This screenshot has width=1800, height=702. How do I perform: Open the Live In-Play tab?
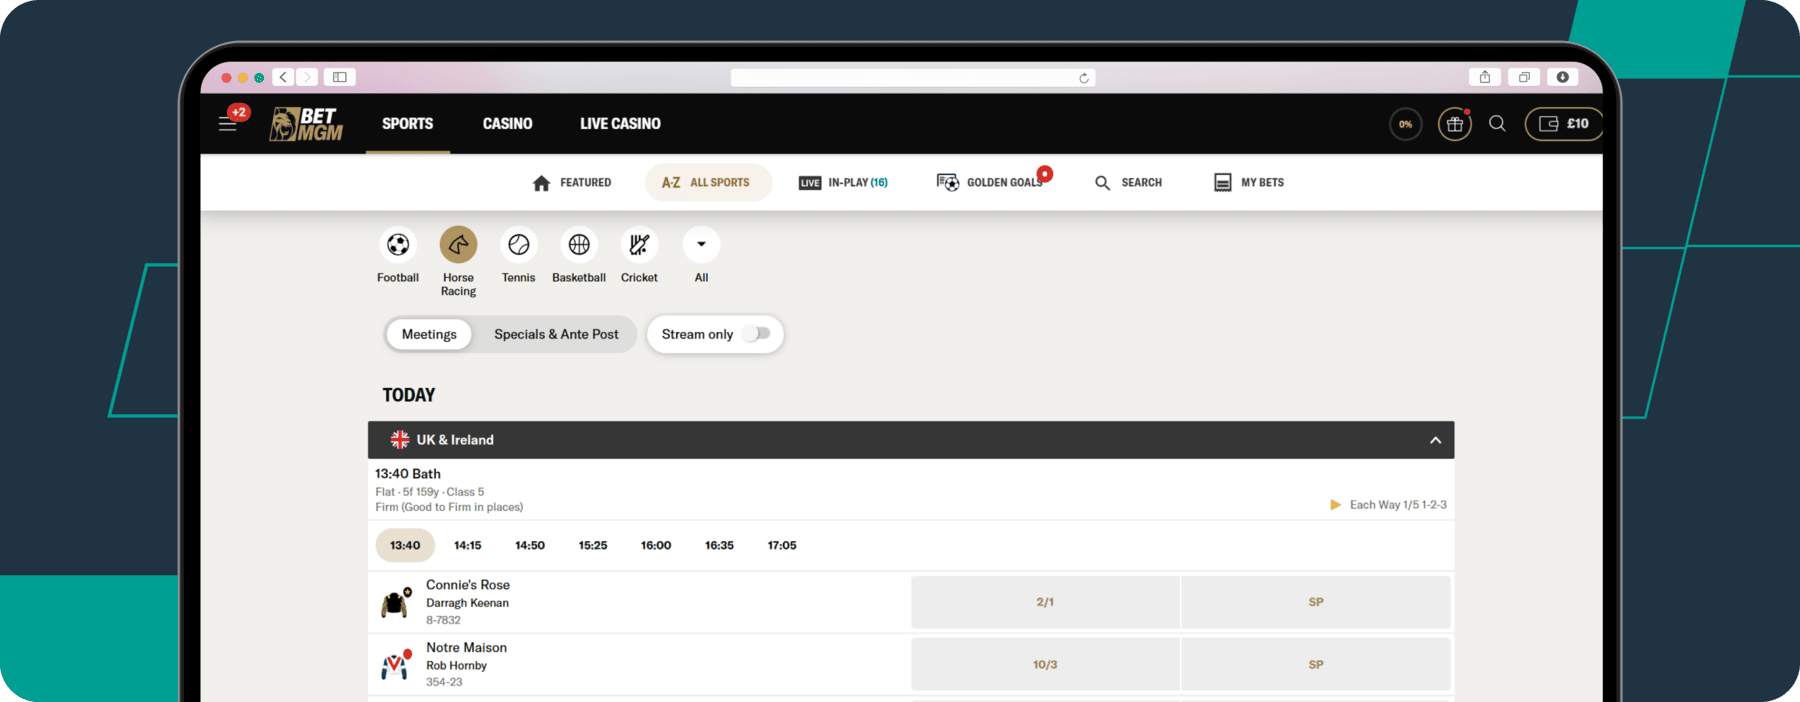point(843,183)
